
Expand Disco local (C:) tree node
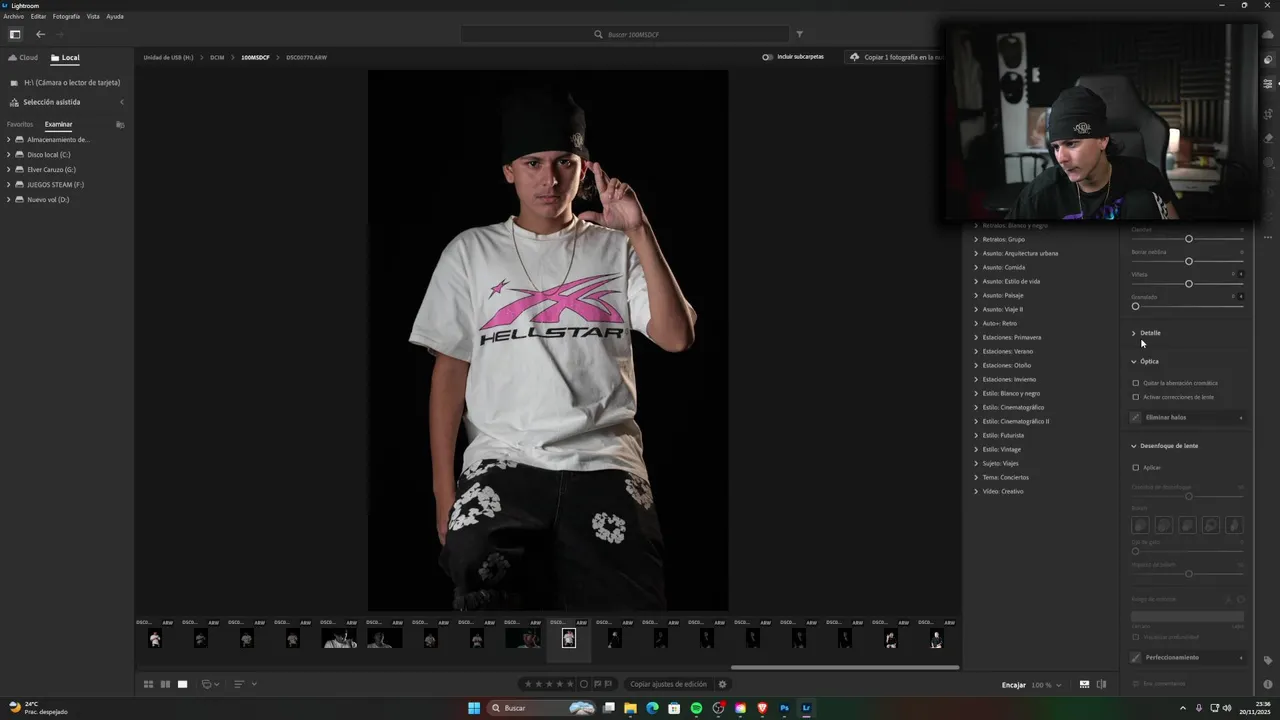pos(8,154)
